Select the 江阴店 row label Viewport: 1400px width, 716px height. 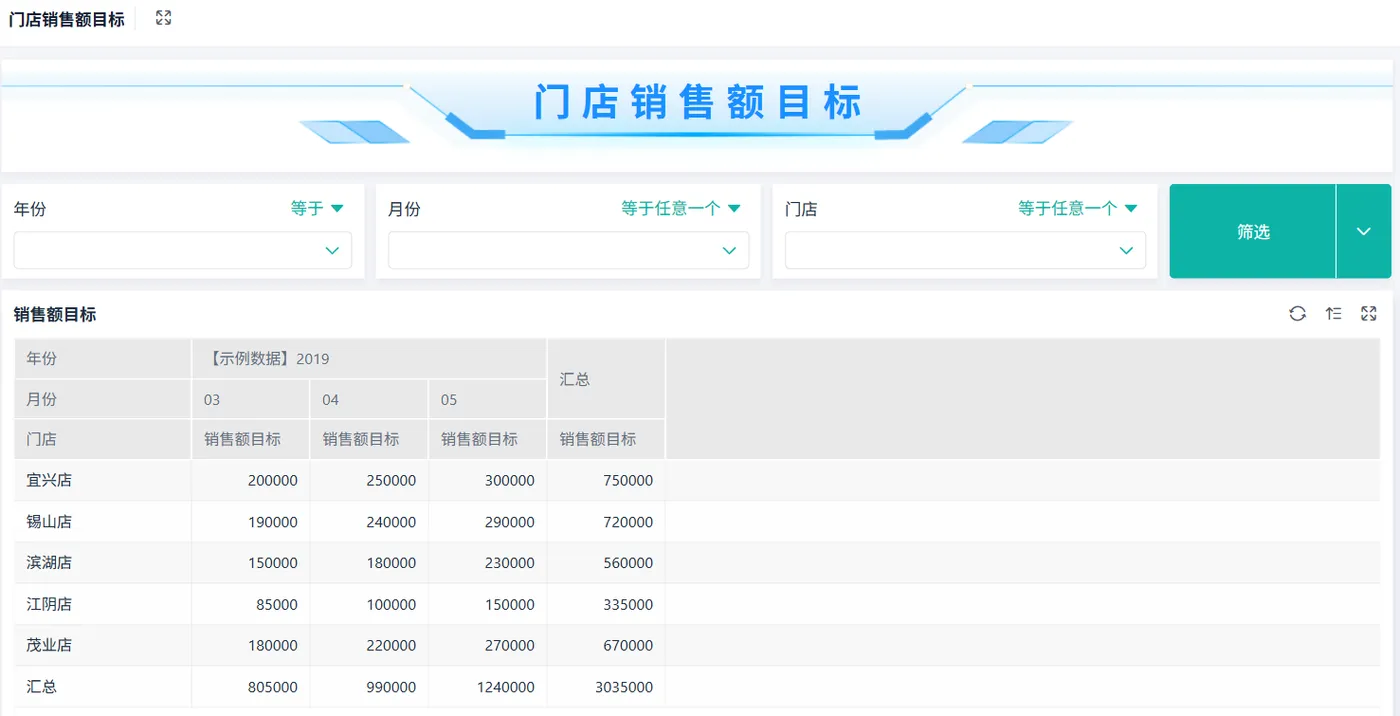point(49,604)
